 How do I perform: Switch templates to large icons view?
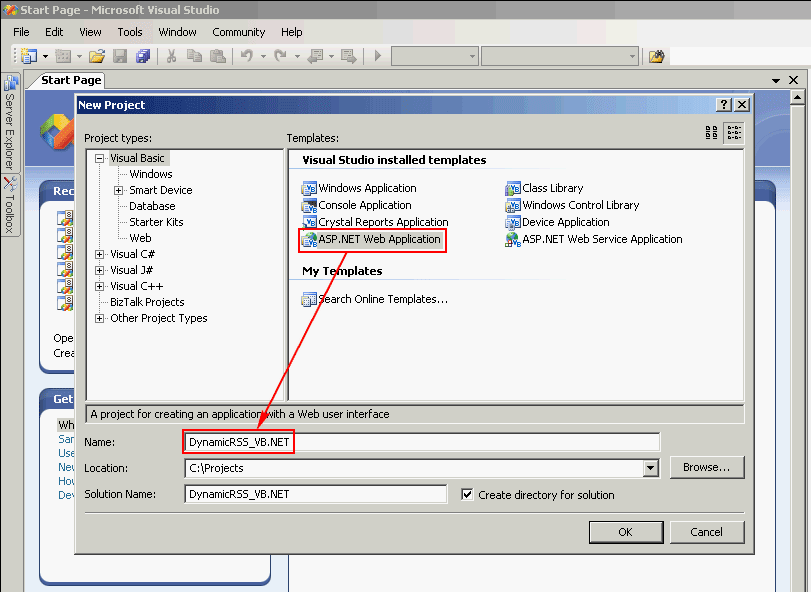712,133
